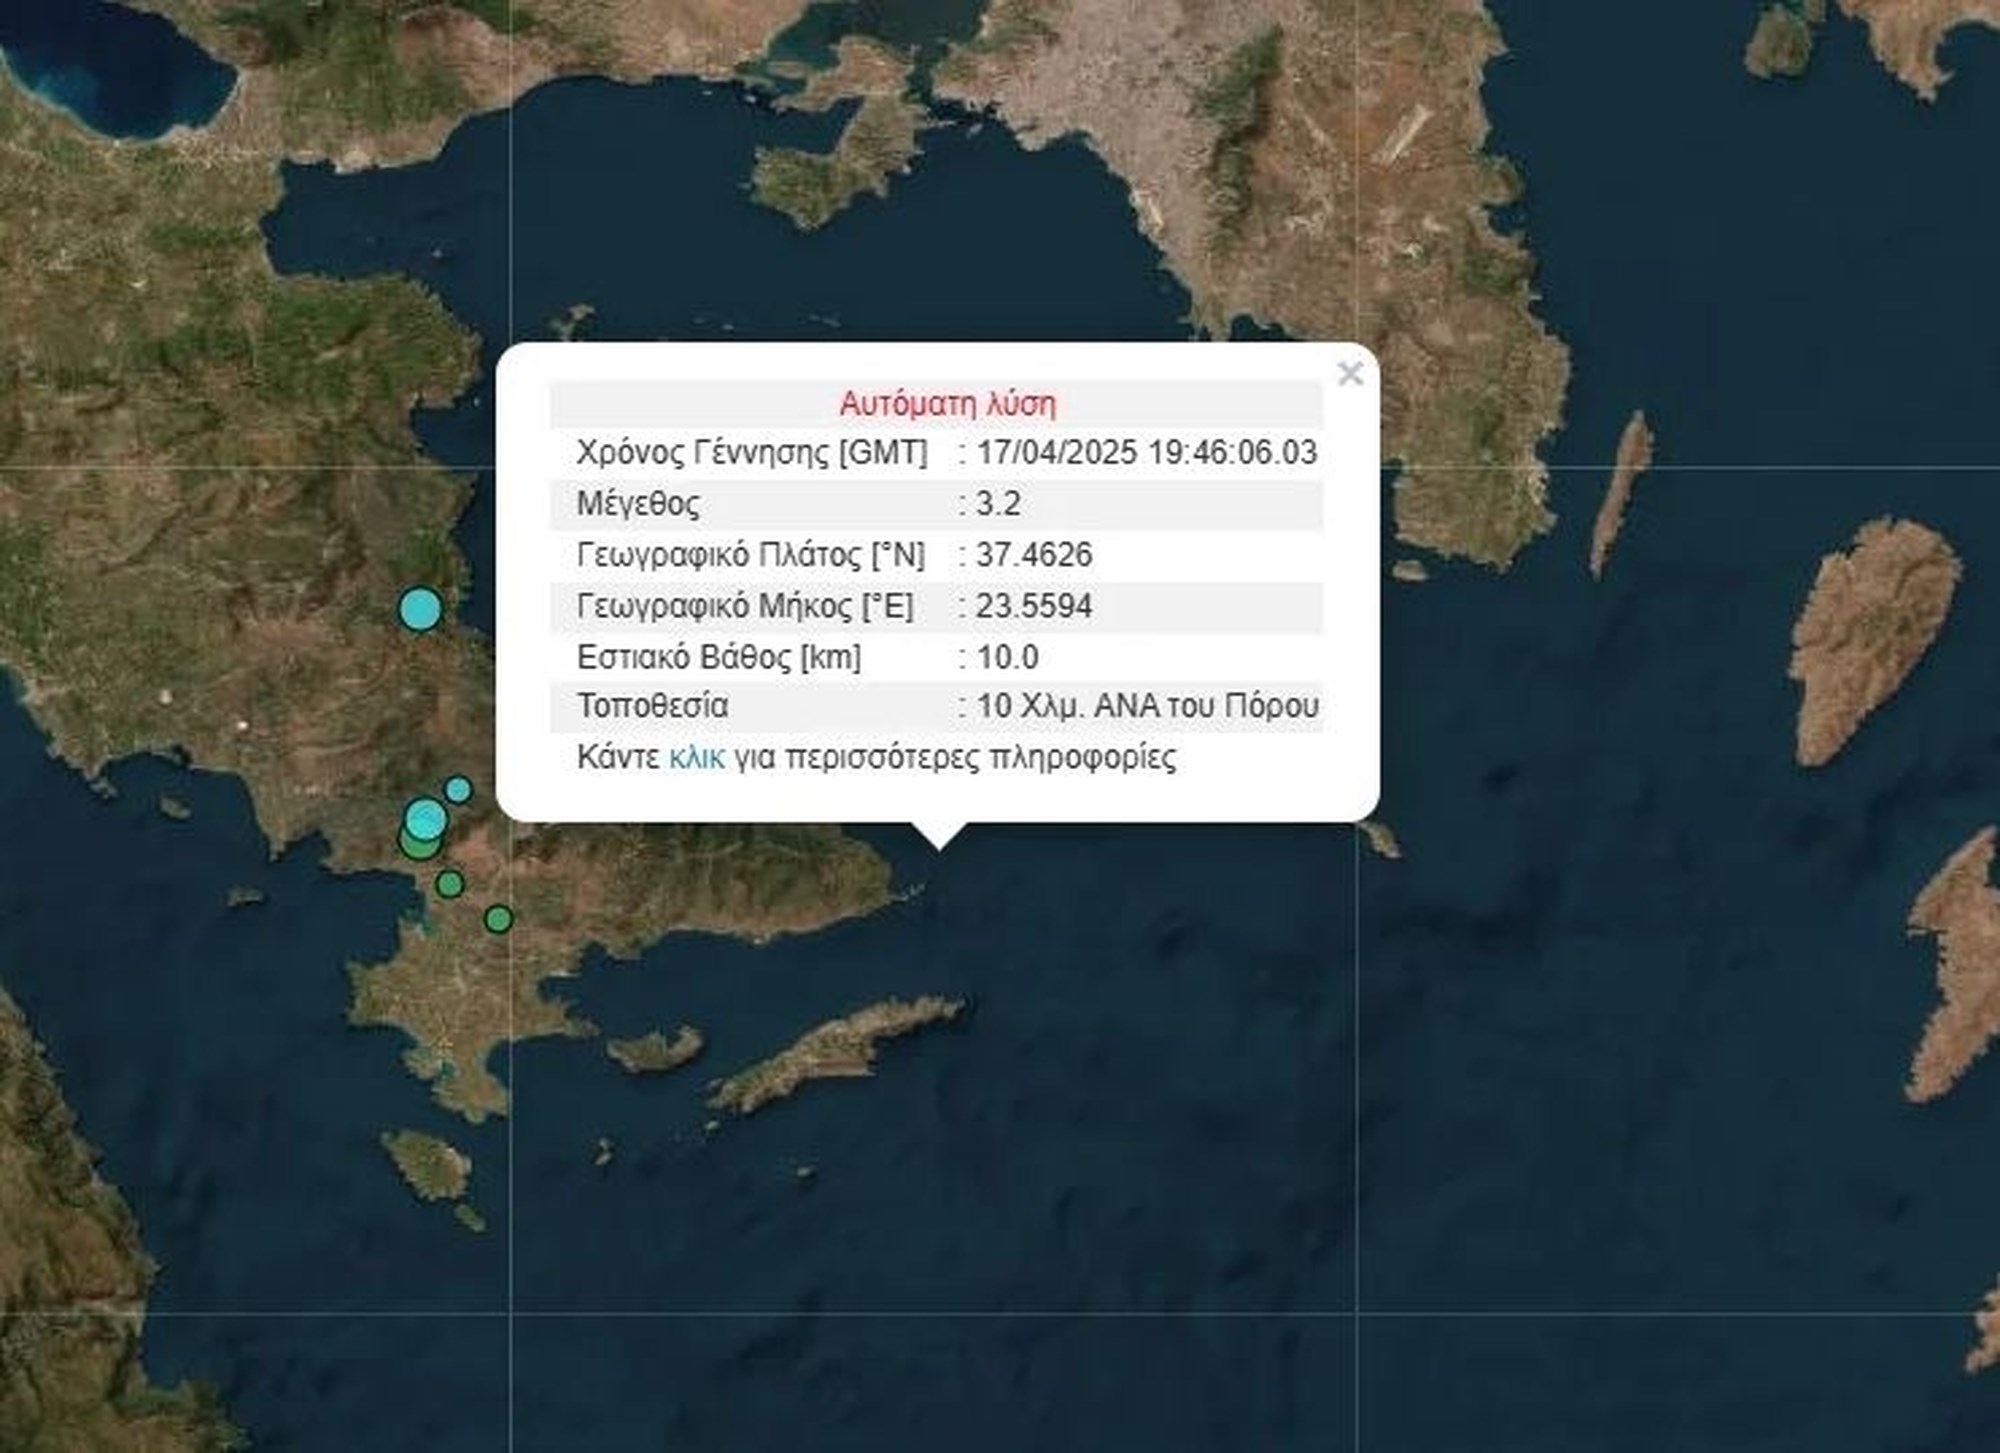The image size is (2000, 1453).
Task: Click the 'Αυτόματη λύση' popup header
Action: pos(947,404)
